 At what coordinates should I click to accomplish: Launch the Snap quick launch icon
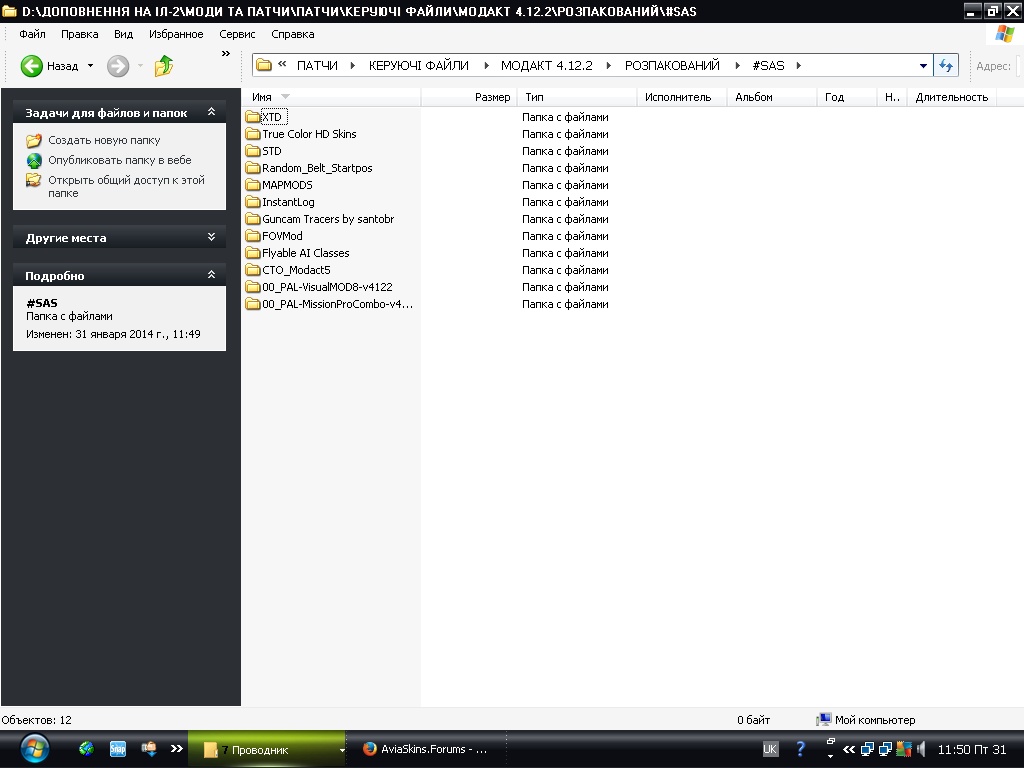(x=118, y=748)
